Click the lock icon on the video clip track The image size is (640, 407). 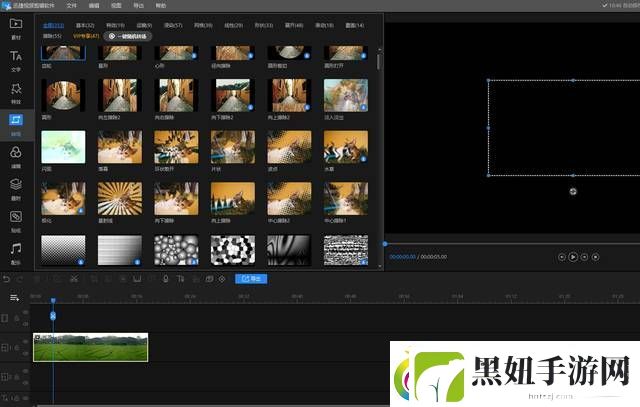(16, 347)
